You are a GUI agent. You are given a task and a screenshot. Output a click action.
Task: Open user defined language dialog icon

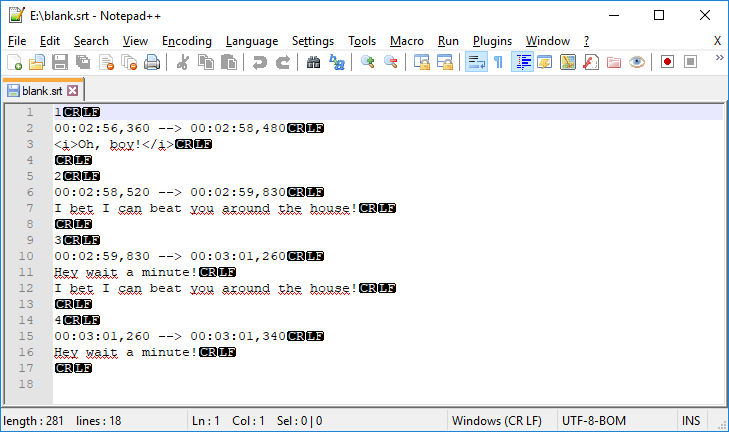point(544,62)
